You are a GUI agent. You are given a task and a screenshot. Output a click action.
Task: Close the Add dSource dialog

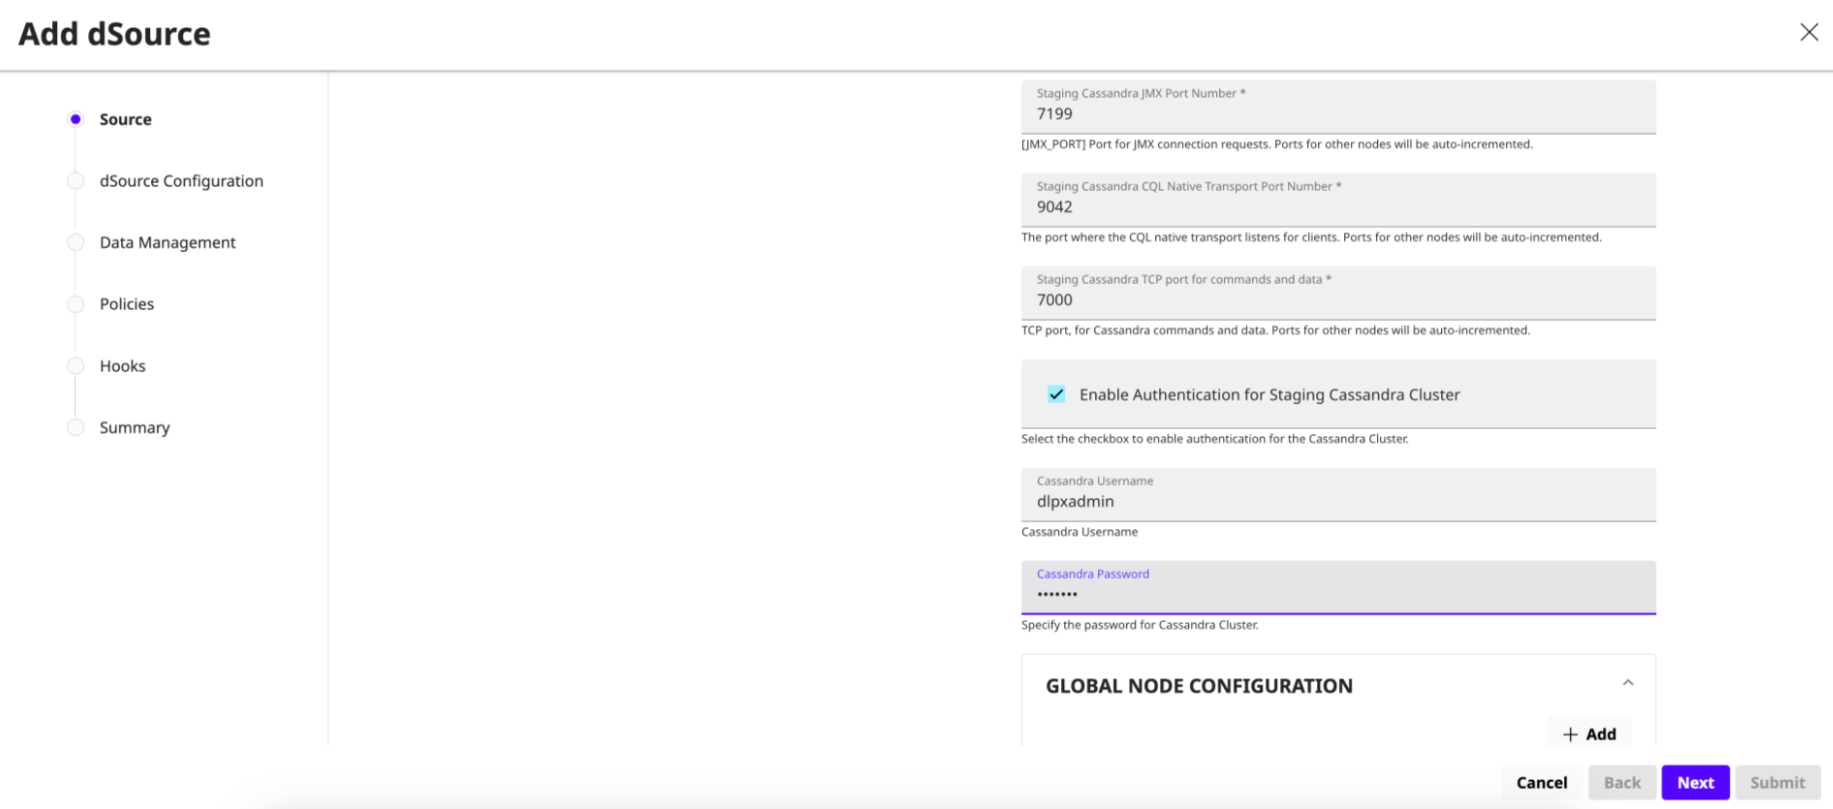(x=1808, y=32)
